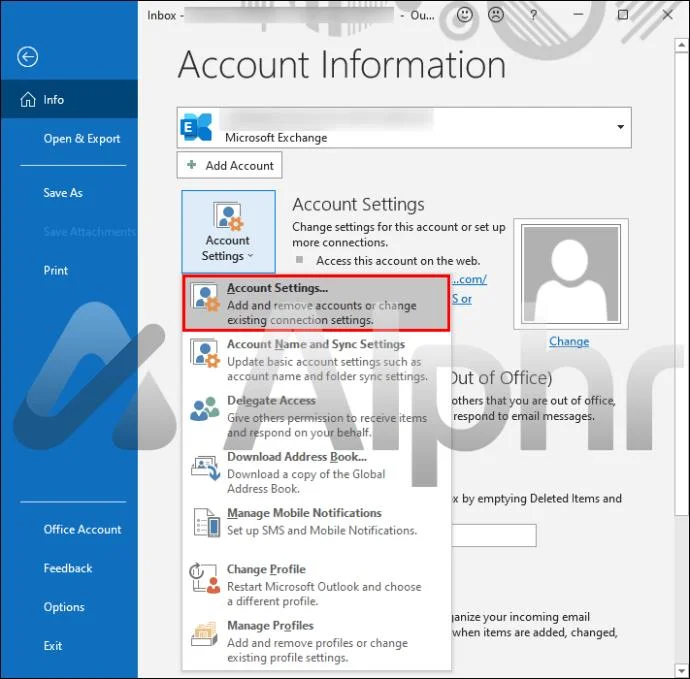Choose Change Profile menu entry
The height and width of the screenshot is (679, 690).
[x=316, y=585]
